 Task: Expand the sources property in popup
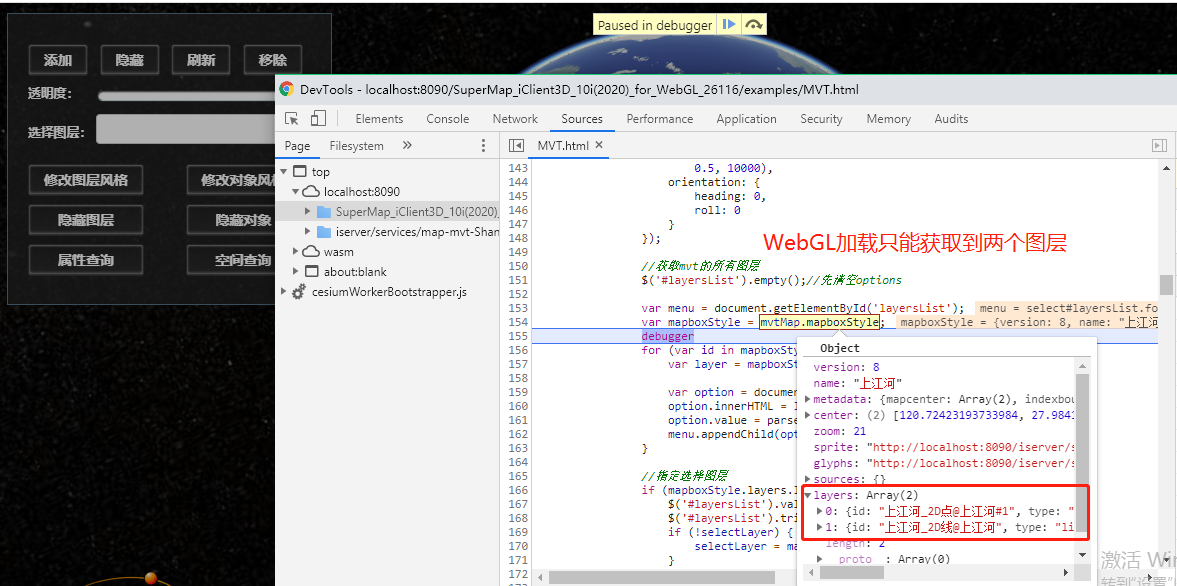(x=808, y=479)
